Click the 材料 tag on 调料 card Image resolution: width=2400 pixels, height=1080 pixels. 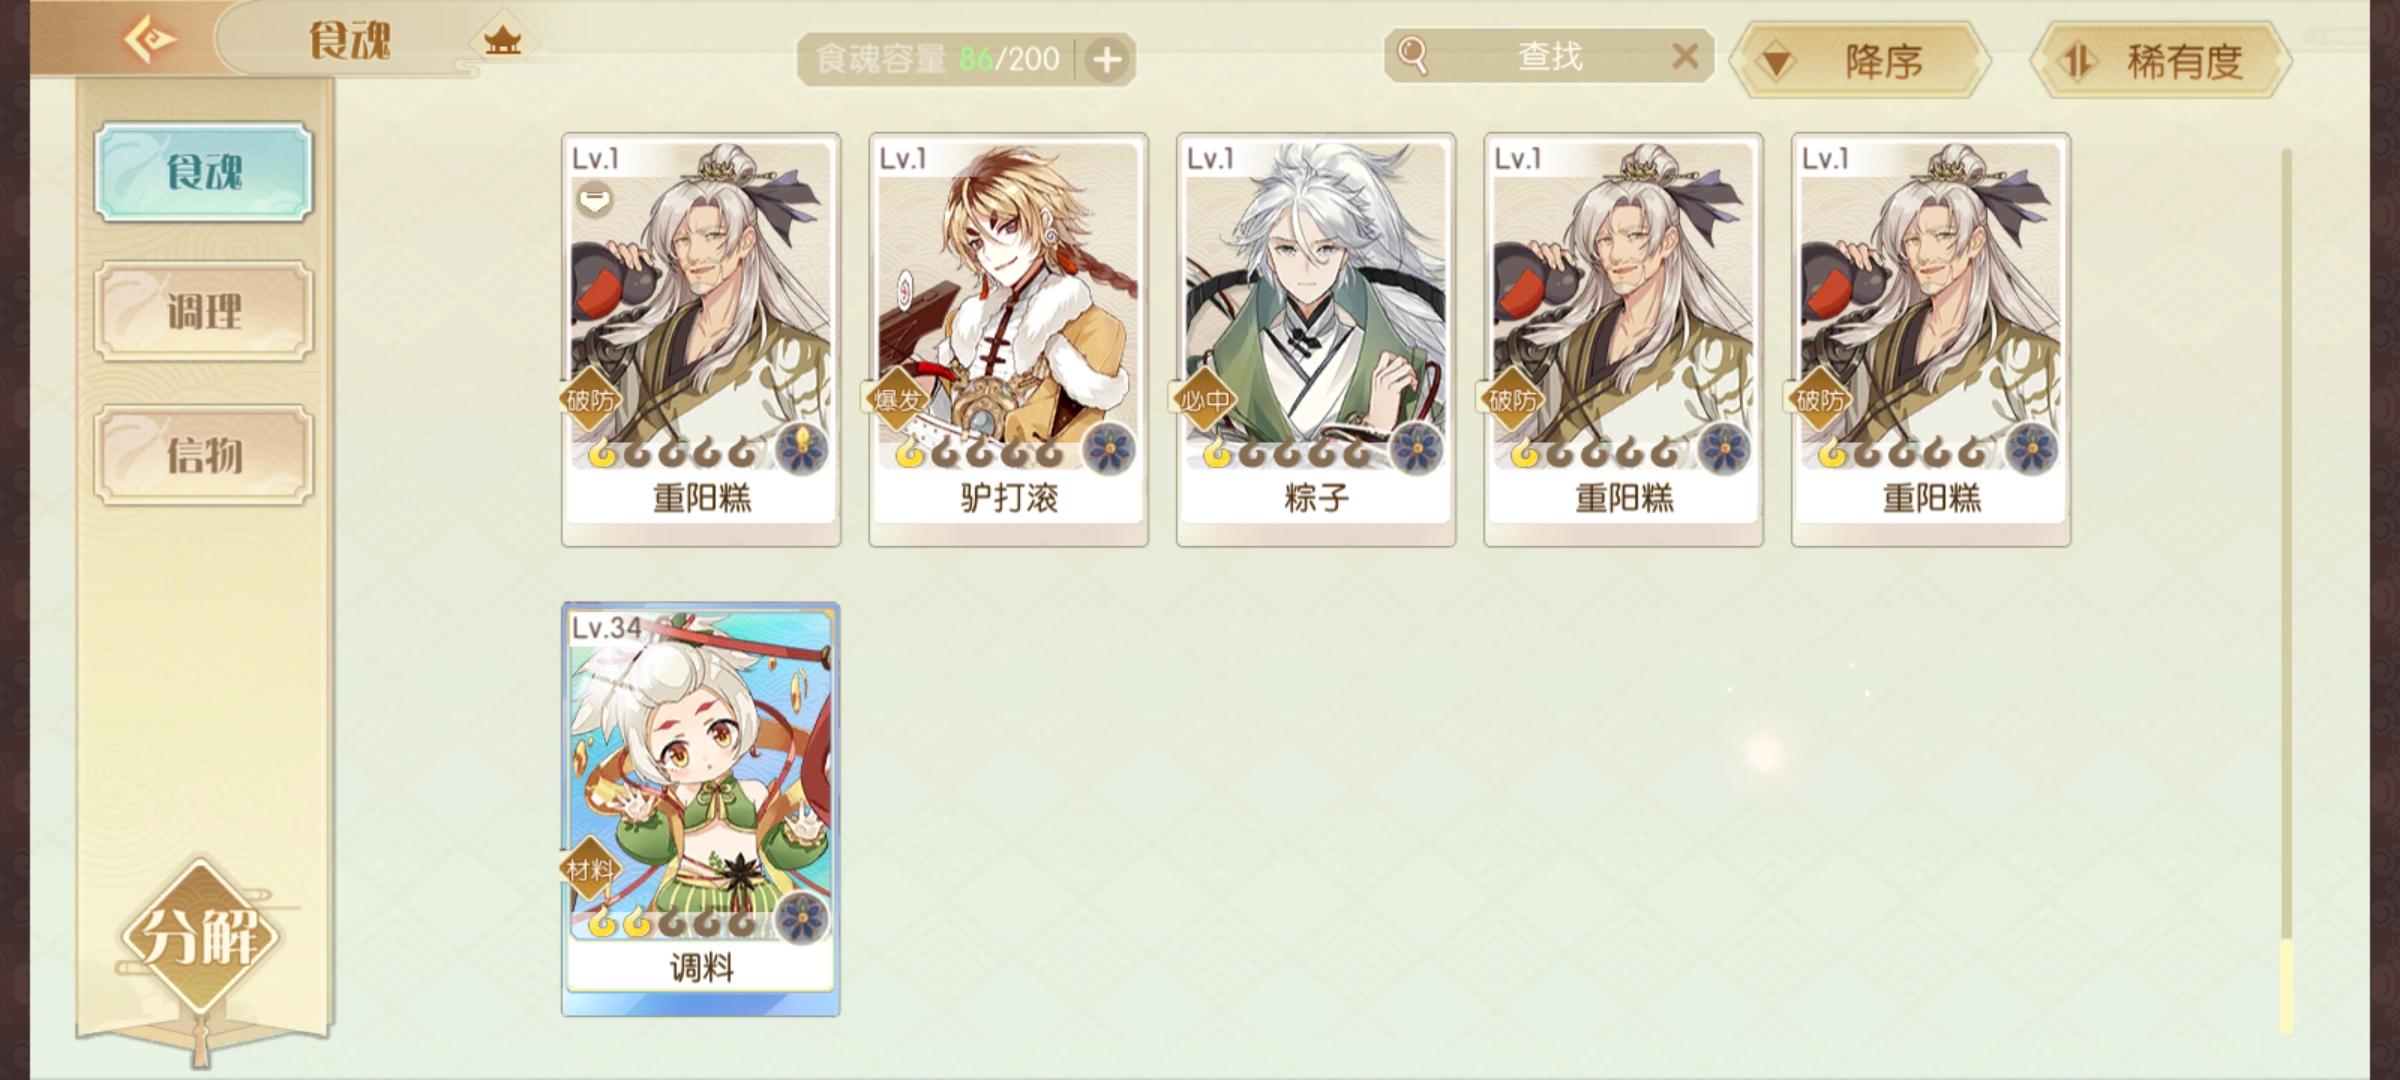pyautogui.click(x=590, y=869)
